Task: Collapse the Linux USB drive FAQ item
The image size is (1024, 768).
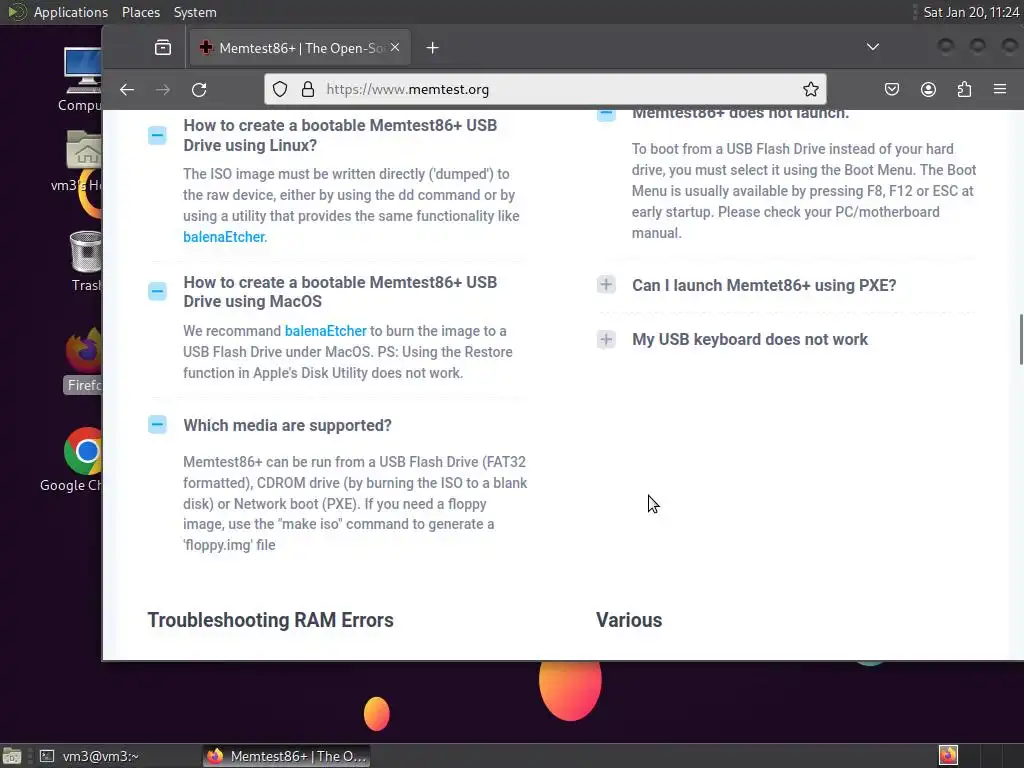Action: (x=157, y=135)
